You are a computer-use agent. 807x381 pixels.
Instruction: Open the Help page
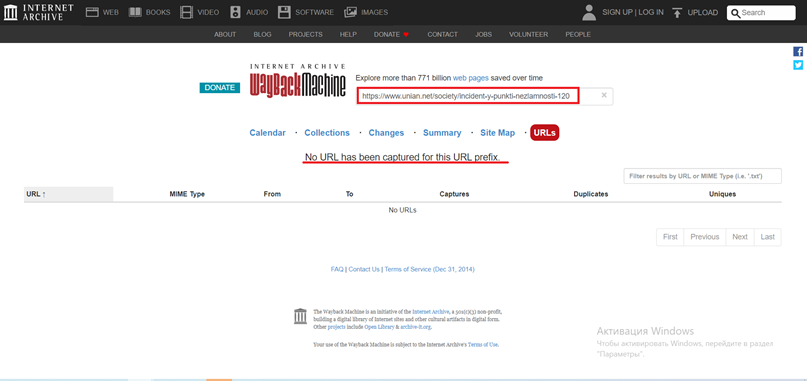(348, 34)
